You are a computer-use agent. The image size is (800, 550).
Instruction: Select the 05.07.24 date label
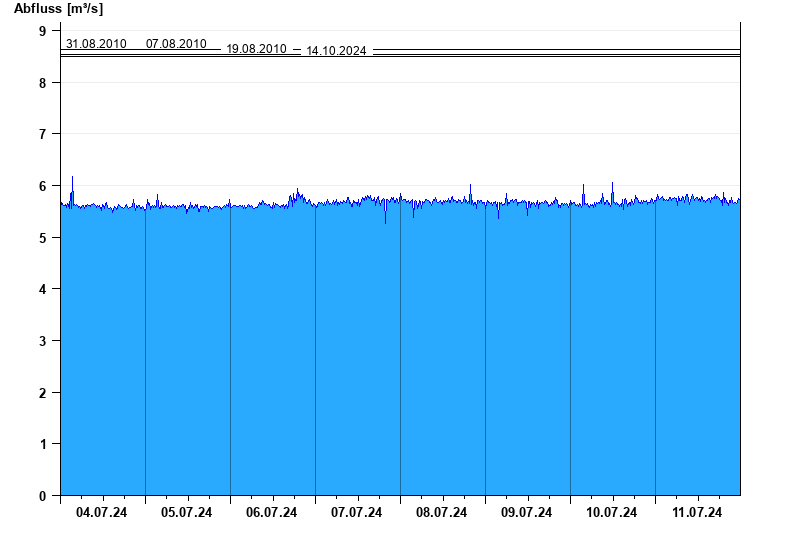pyautogui.click(x=187, y=513)
